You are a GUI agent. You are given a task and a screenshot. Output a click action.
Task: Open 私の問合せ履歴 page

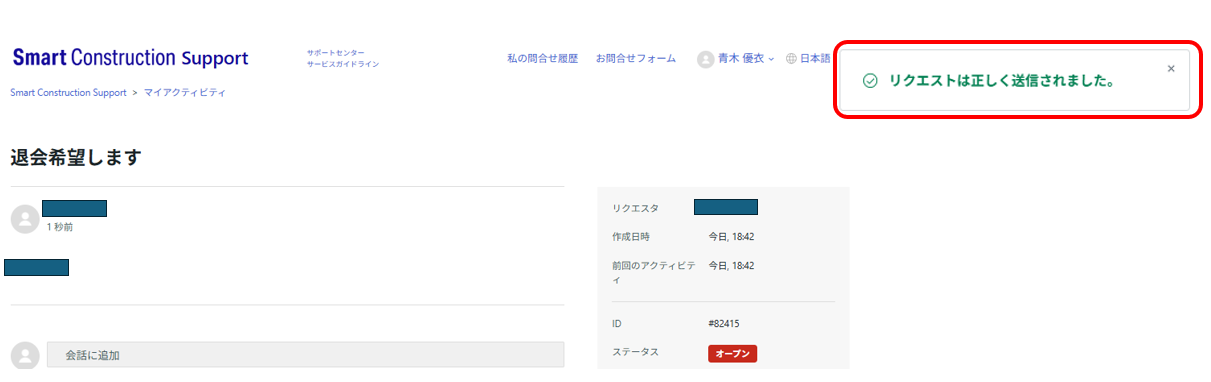coord(542,59)
